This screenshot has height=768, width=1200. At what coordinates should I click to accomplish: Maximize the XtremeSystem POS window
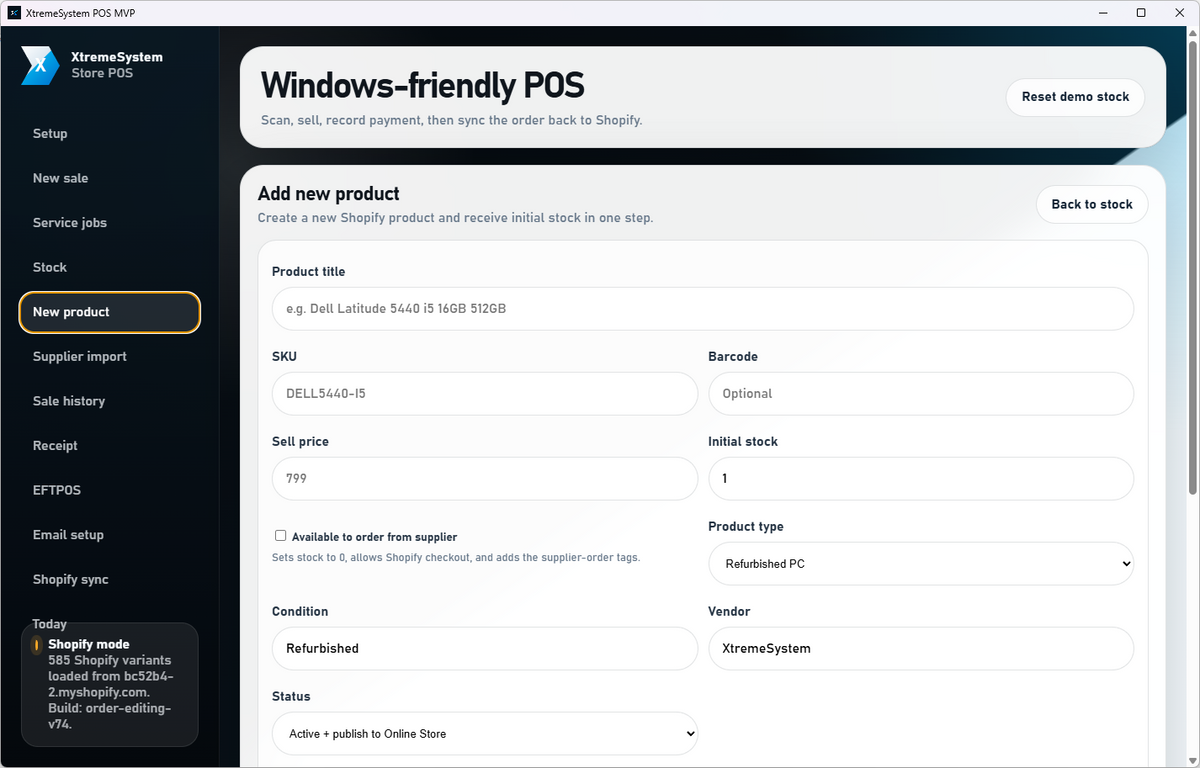click(x=1141, y=13)
